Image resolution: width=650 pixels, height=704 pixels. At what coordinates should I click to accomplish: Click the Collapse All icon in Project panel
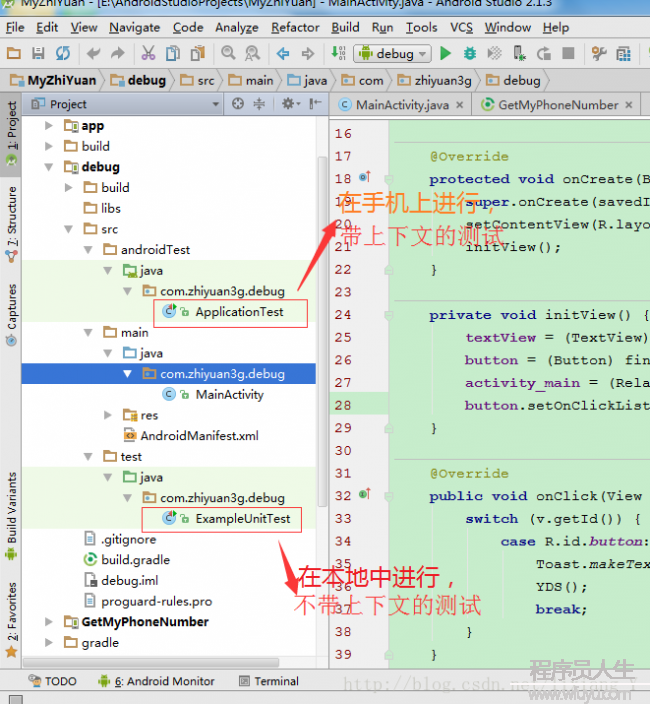(259, 104)
